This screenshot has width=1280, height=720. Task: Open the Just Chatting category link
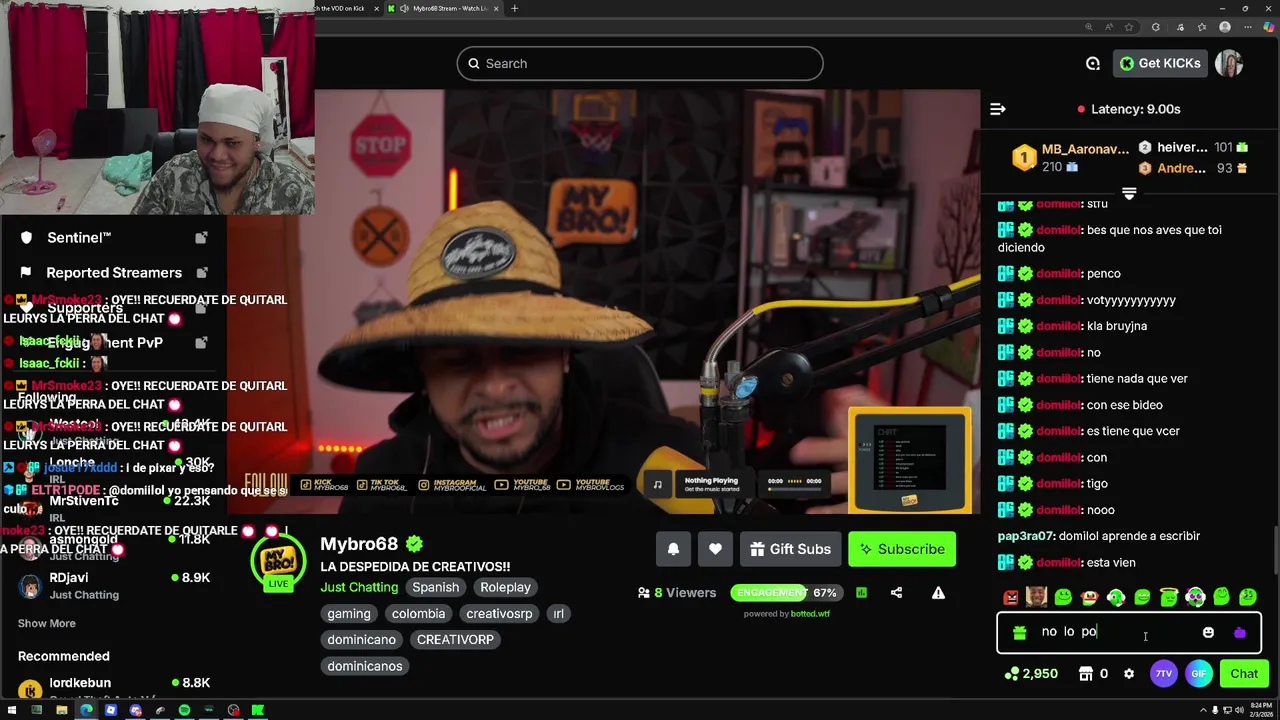coord(359,587)
